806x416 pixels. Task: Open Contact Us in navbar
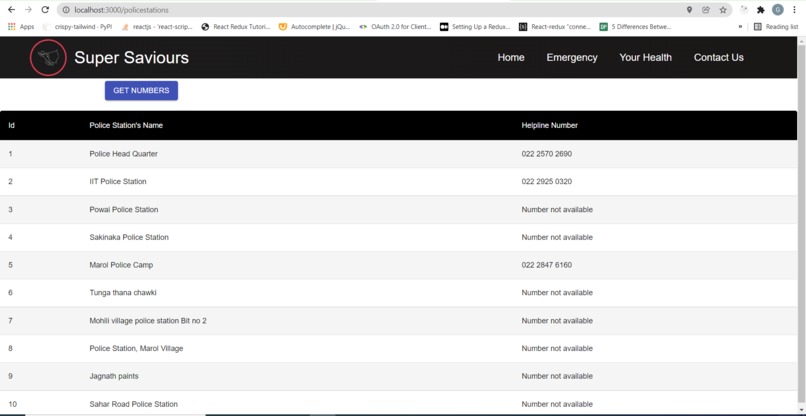pyautogui.click(x=719, y=58)
